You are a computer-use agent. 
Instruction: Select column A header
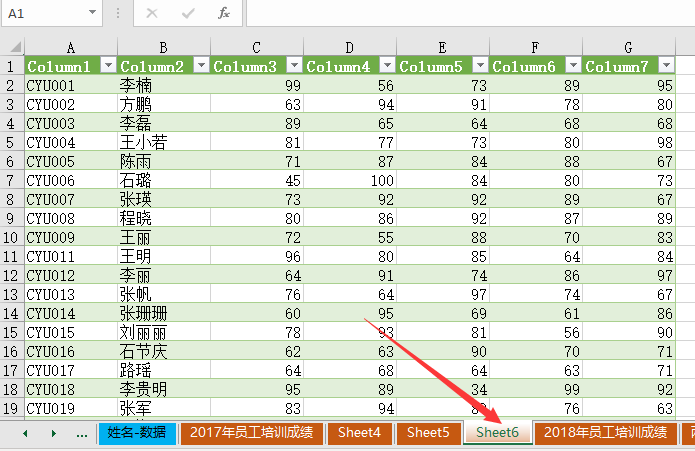(x=71, y=47)
